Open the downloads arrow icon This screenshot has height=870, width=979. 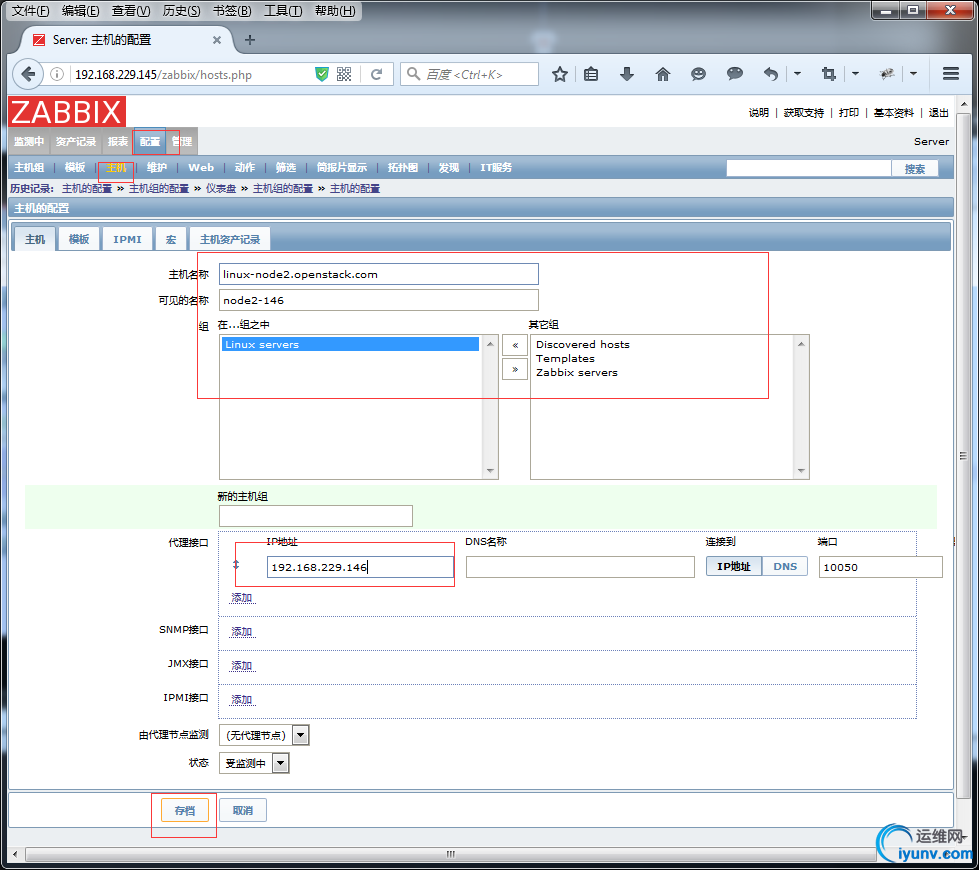tap(627, 74)
